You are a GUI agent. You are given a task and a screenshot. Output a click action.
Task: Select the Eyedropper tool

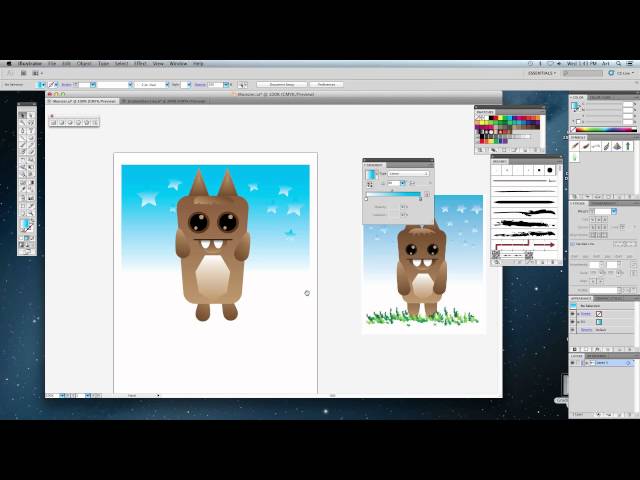tap(23, 190)
